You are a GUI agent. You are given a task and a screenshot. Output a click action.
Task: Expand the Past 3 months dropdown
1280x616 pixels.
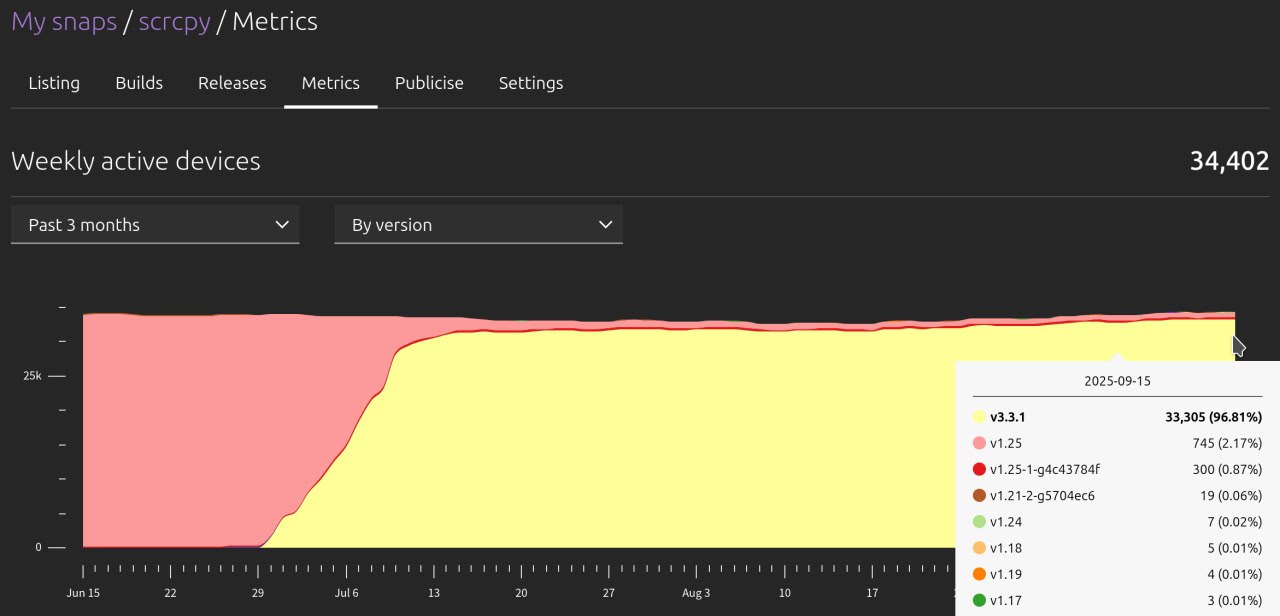pos(155,225)
